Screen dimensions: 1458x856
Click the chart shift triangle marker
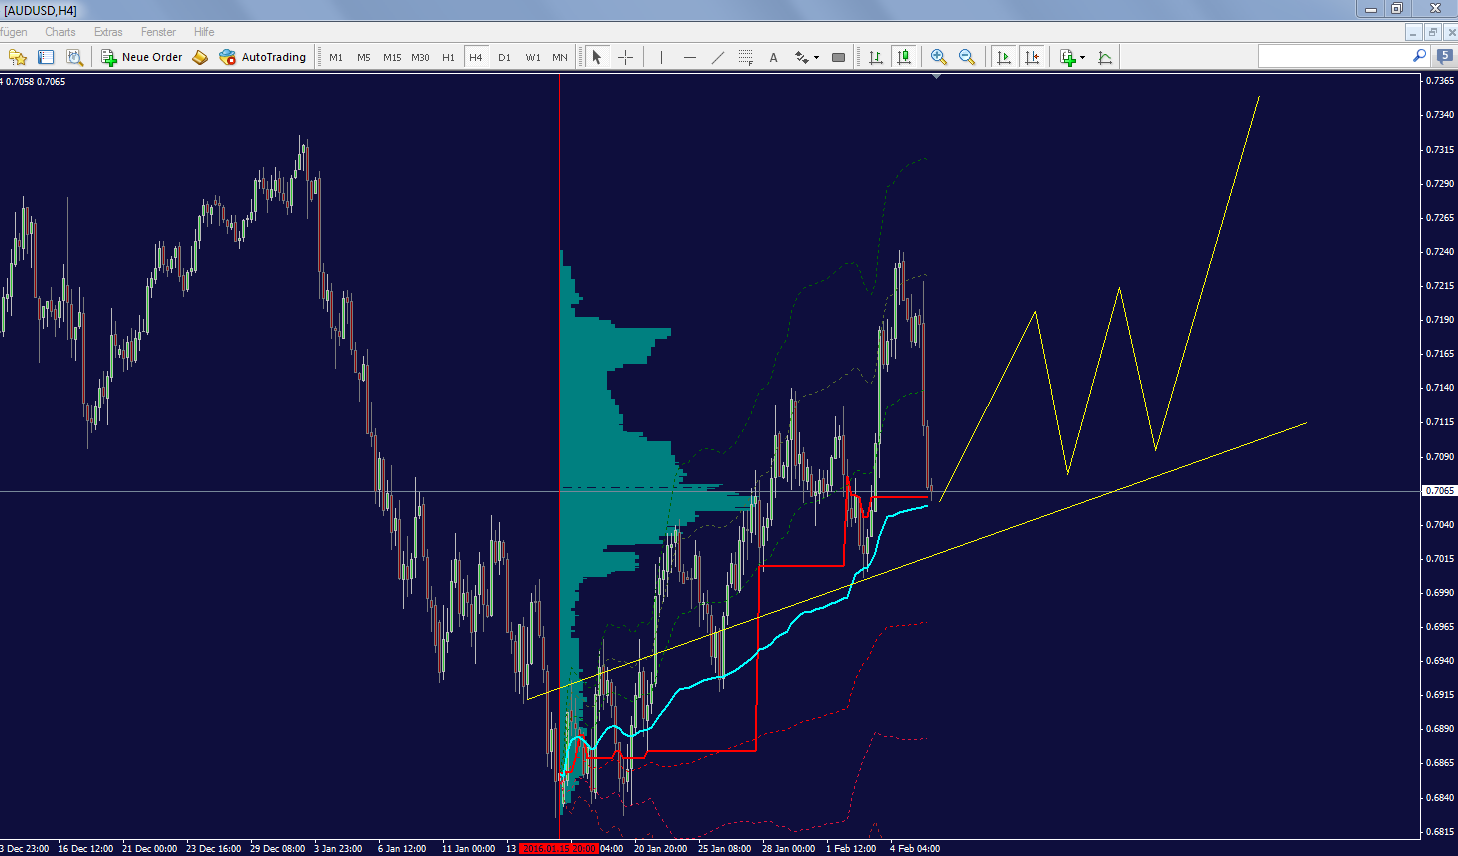click(x=936, y=76)
